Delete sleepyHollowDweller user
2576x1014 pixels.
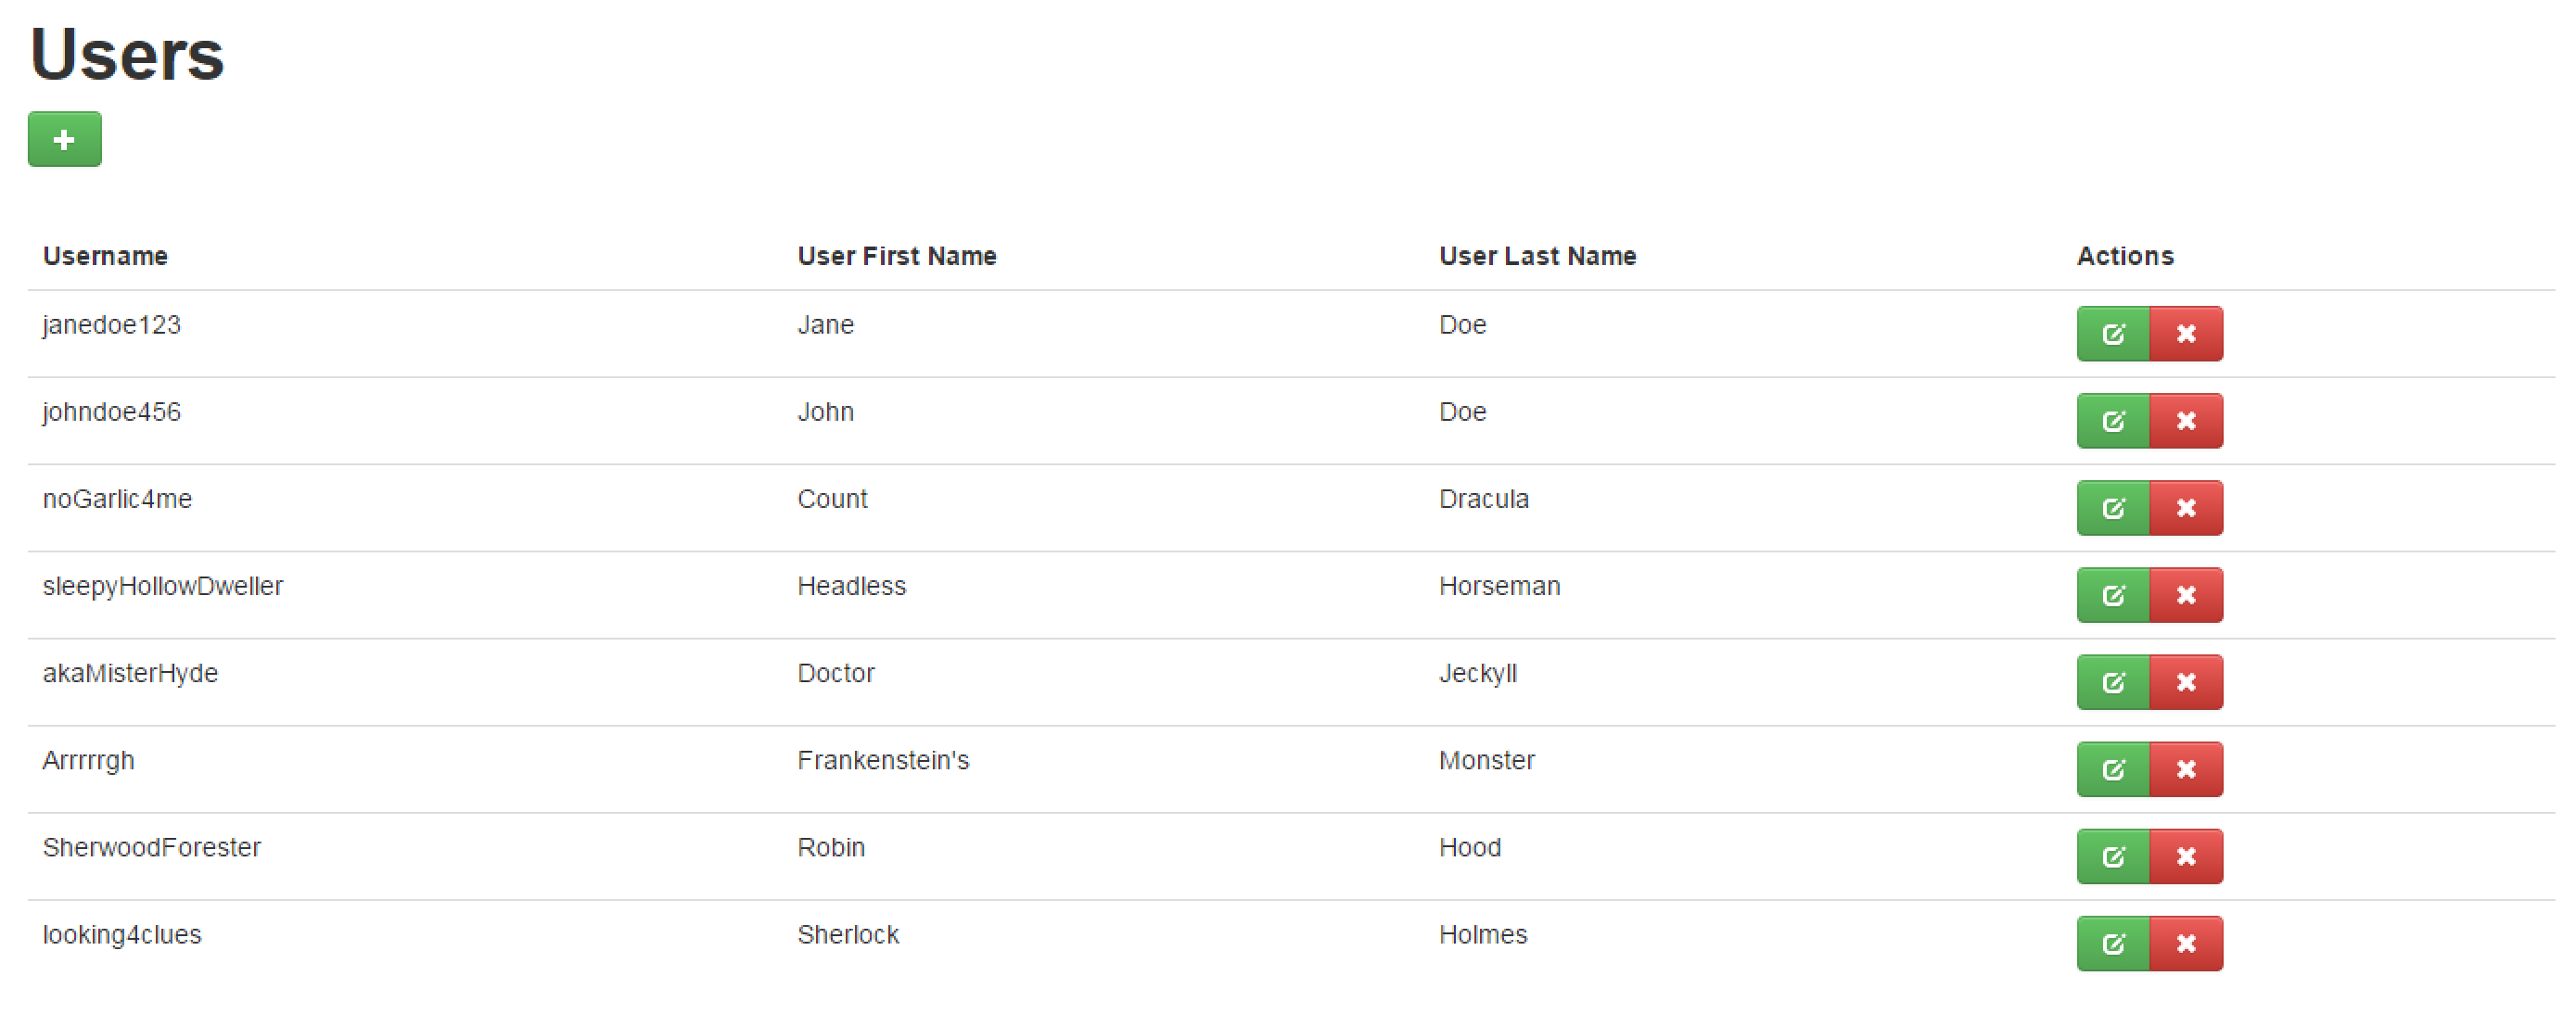click(2186, 595)
